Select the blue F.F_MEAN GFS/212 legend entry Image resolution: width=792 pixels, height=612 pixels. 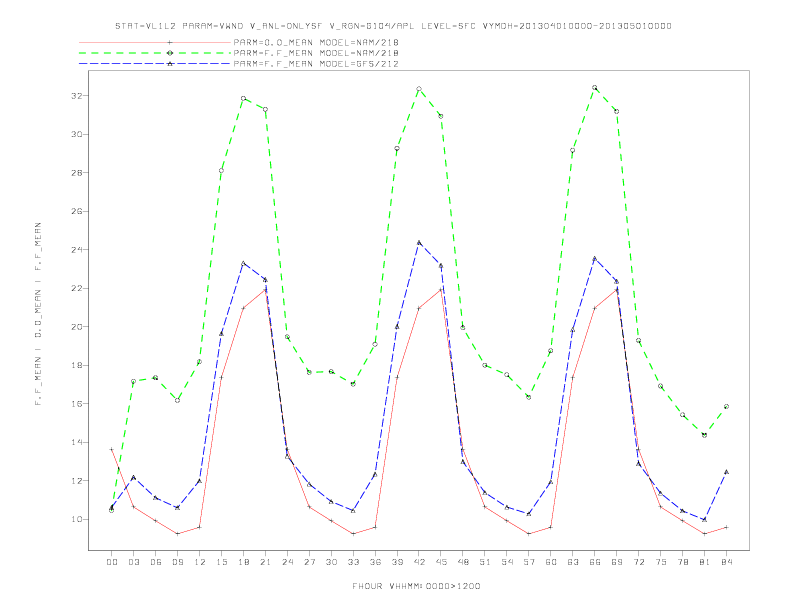click(316, 64)
